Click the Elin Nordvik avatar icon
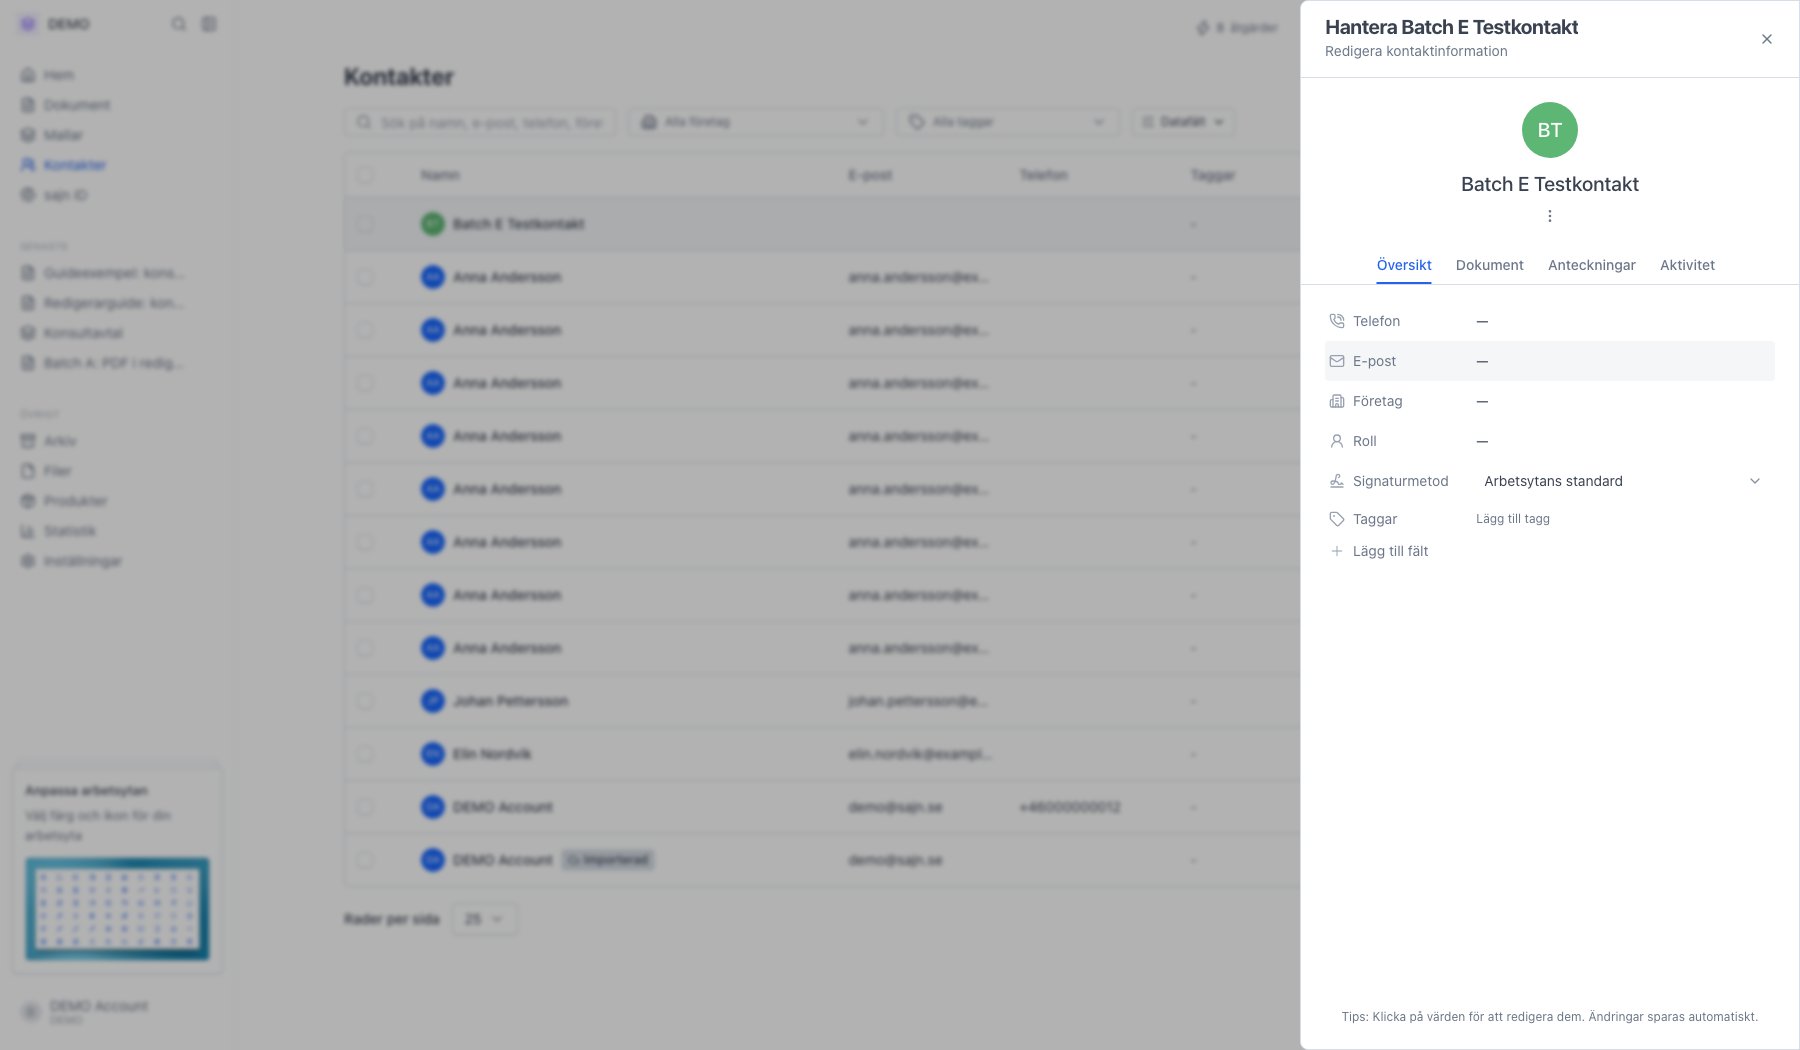Screen dimensions: 1800x1050 (x=432, y=754)
